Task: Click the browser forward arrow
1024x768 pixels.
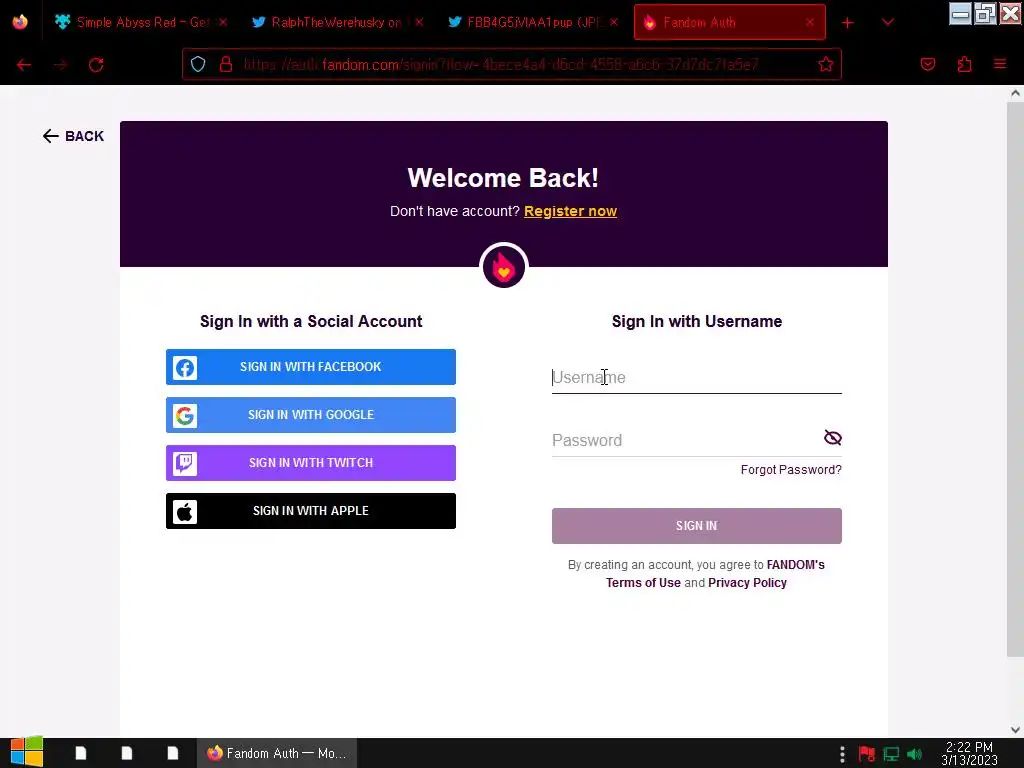Action: point(61,65)
